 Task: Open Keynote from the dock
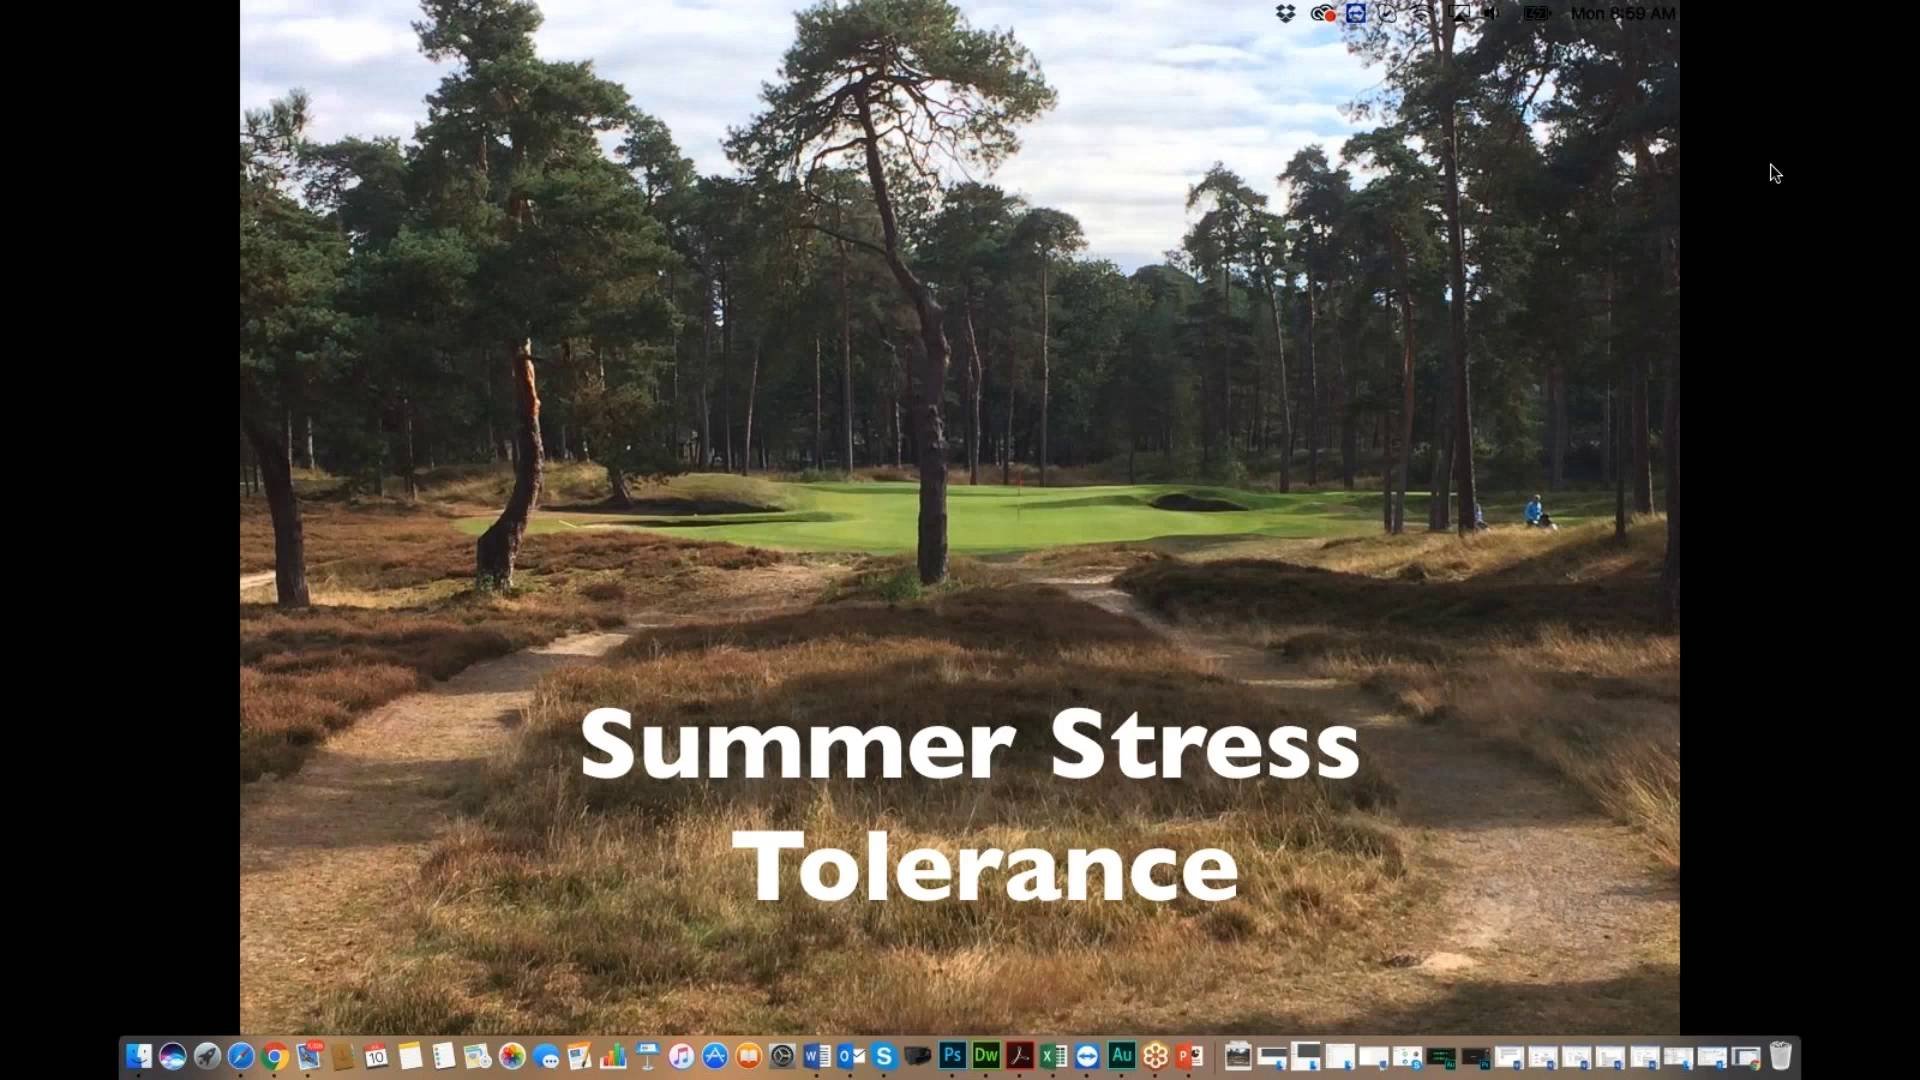[647, 1056]
